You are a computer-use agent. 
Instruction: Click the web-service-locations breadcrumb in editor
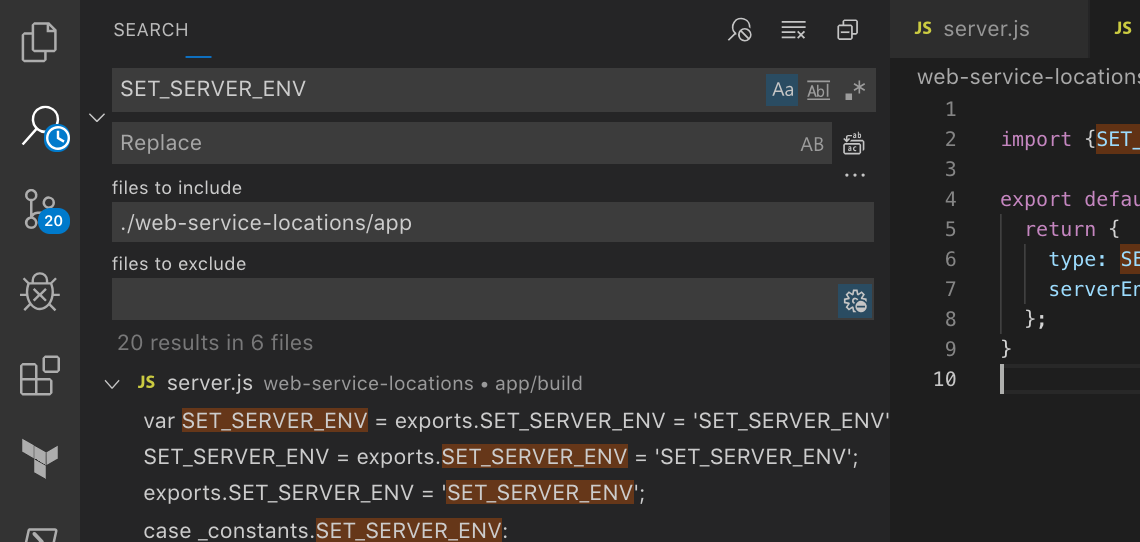pyautogui.click(x=1028, y=77)
